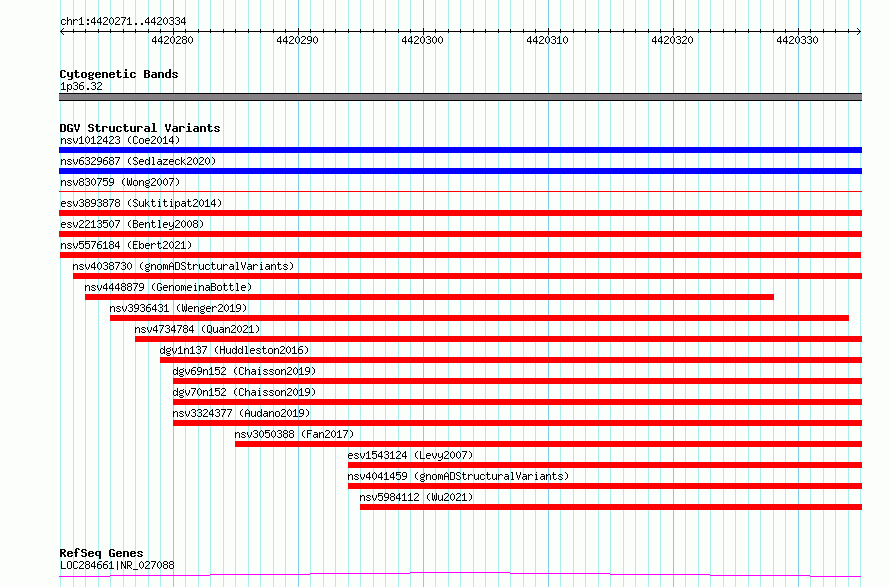Open esv1543124 (Levy2007) variant label
The width and height of the screenshot is (890, 587).
coord(410,455)
